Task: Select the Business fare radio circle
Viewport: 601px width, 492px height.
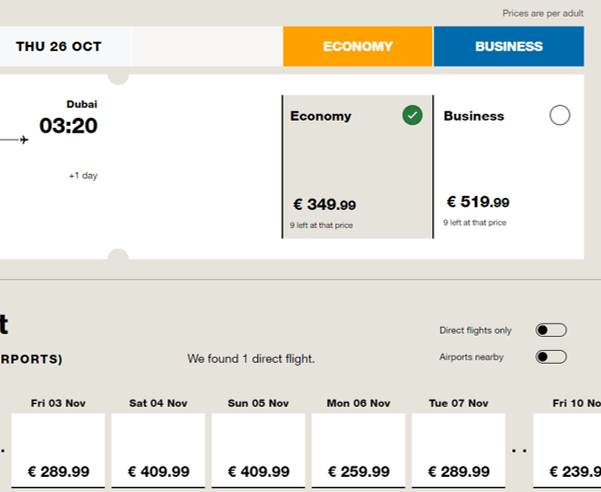Action: [x=560, y=115]
